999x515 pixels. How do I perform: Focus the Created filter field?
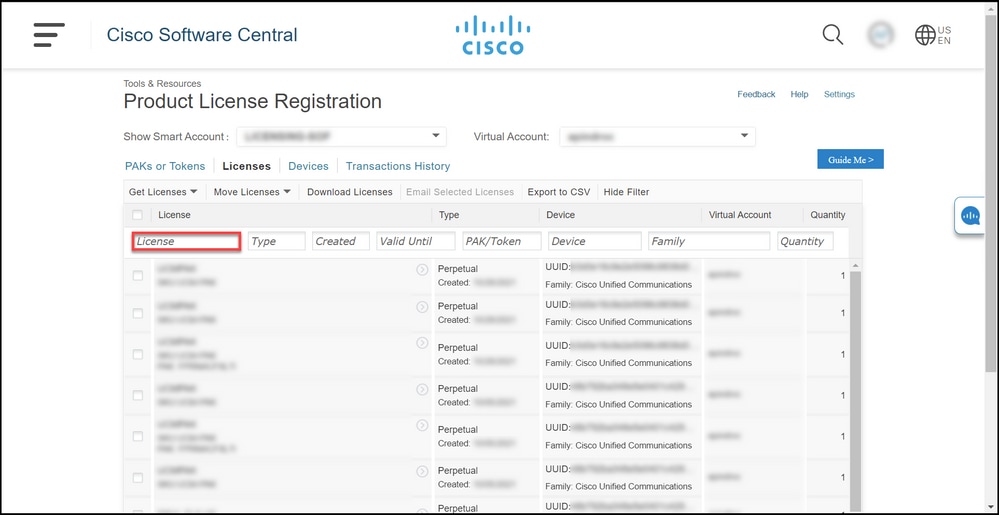pyautogui.click(x=341, y=241)
